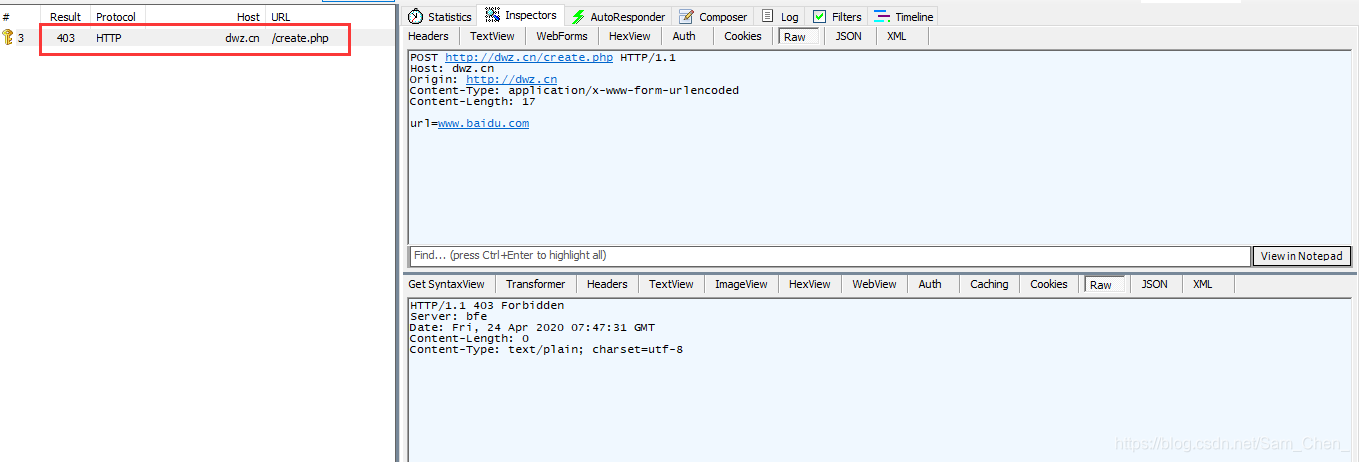Select response Headers inspector tab
1359x462 pixels.
[607, 284]
